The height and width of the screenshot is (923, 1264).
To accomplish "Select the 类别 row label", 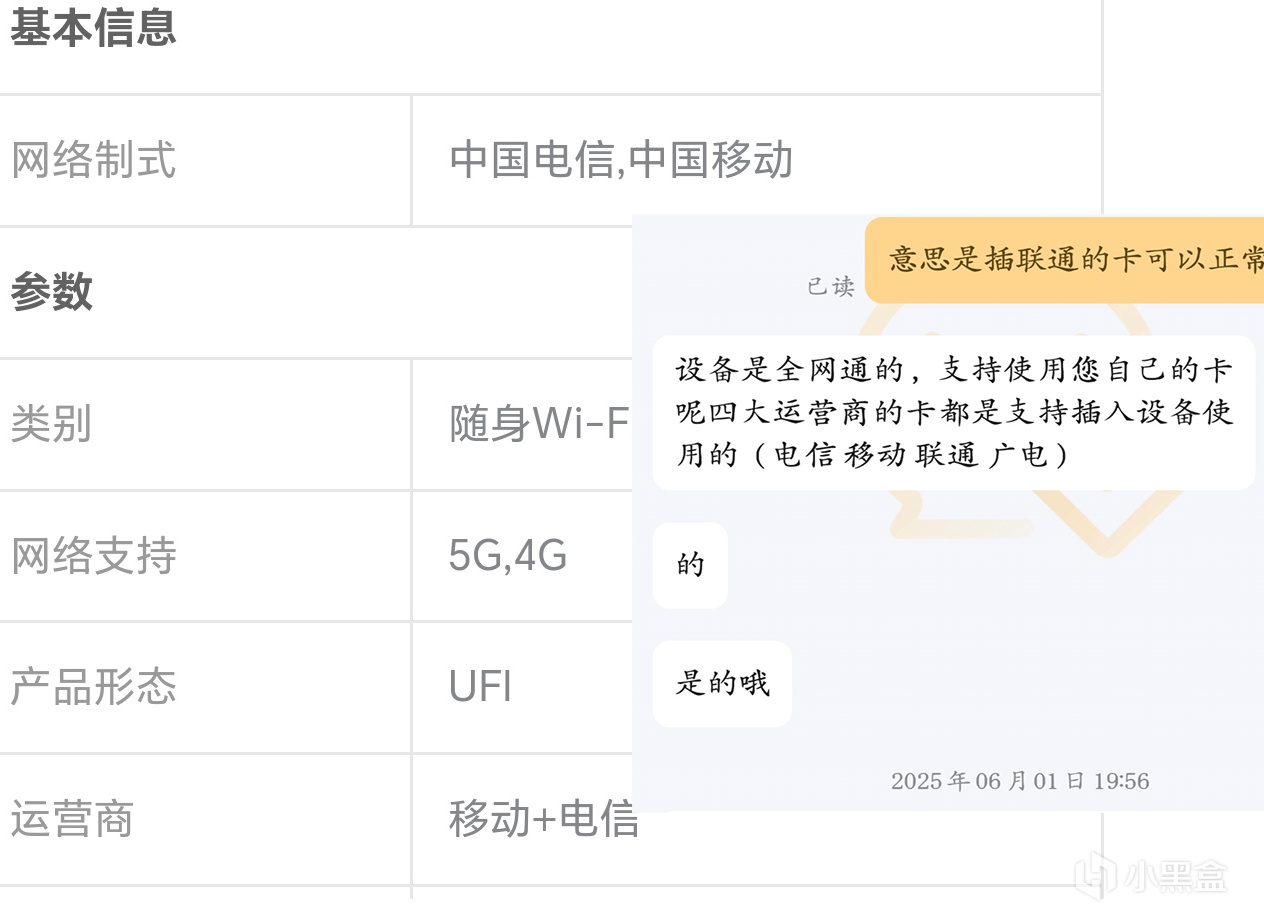I will pos(52,424).
